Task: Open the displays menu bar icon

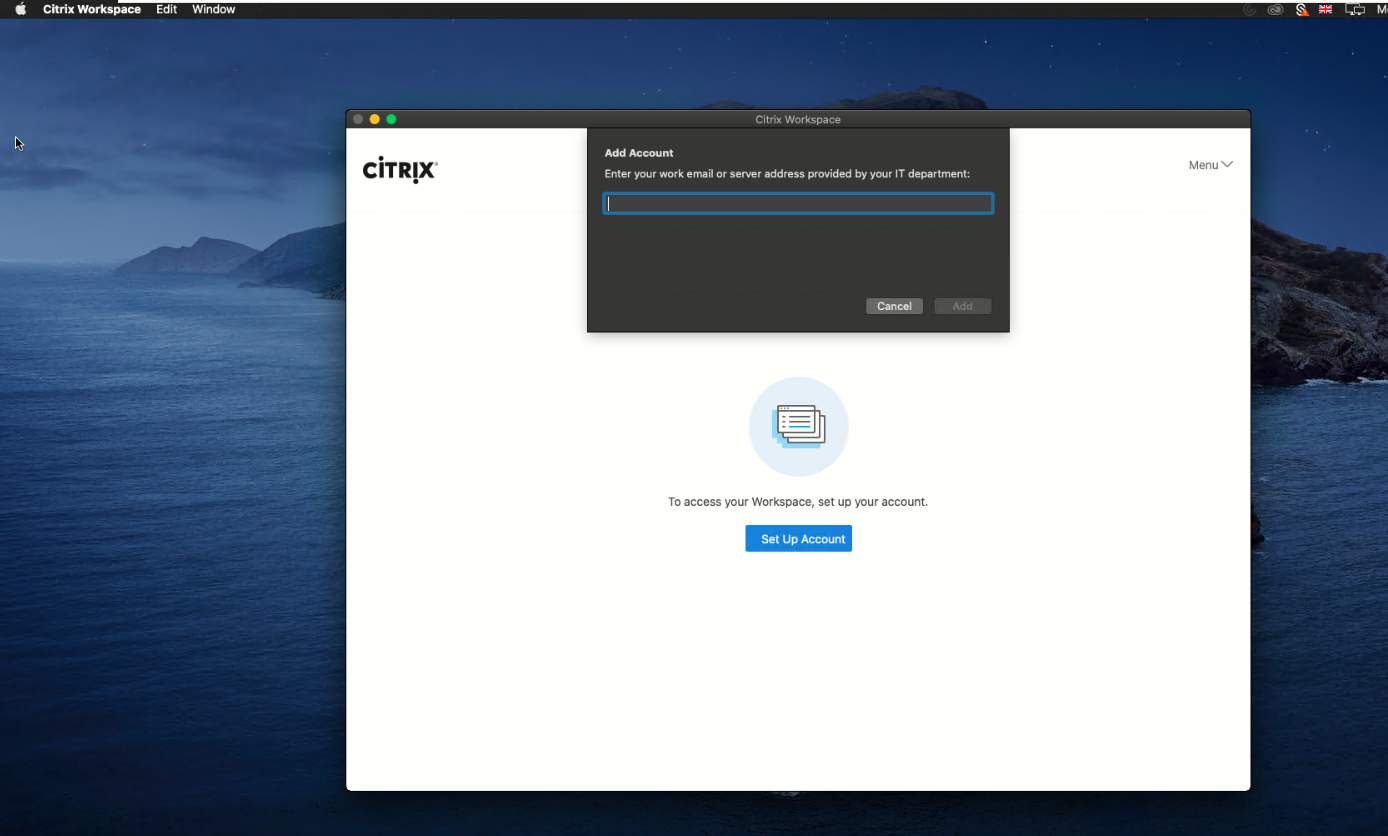Action: coord(1355,10)
